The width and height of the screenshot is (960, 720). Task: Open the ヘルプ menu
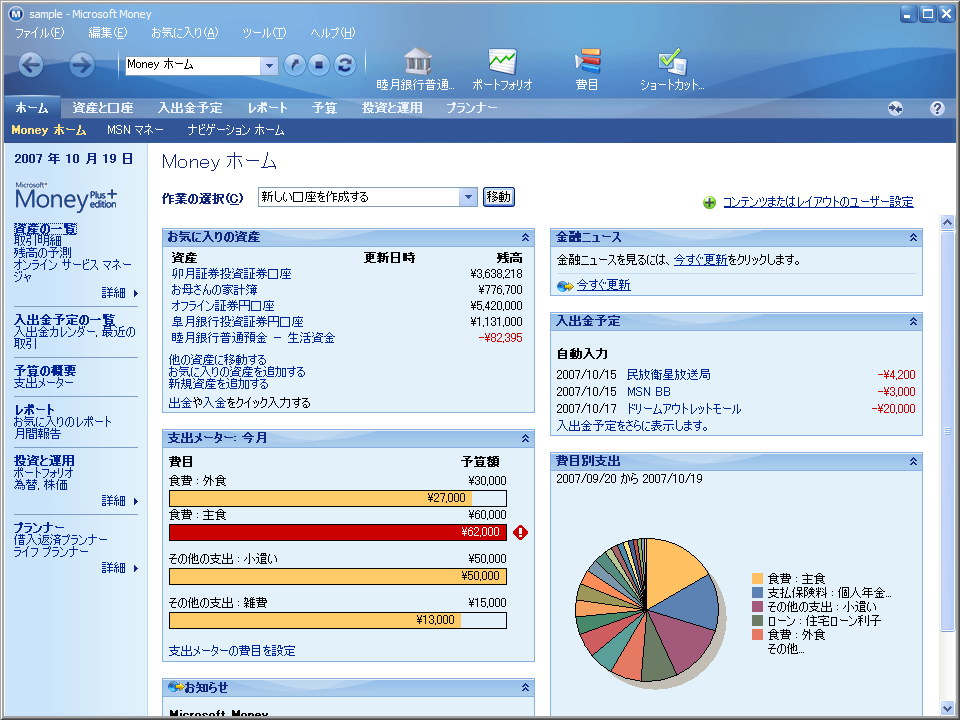coord(332,33)
